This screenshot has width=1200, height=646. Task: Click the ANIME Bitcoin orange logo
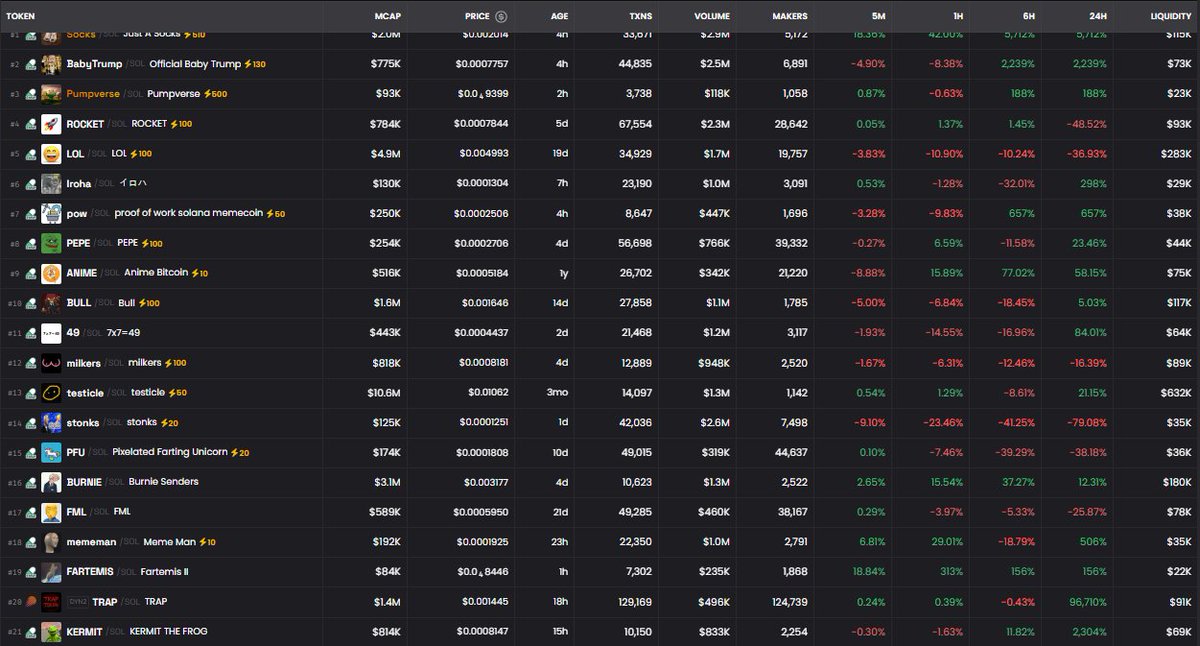point(51,273)
